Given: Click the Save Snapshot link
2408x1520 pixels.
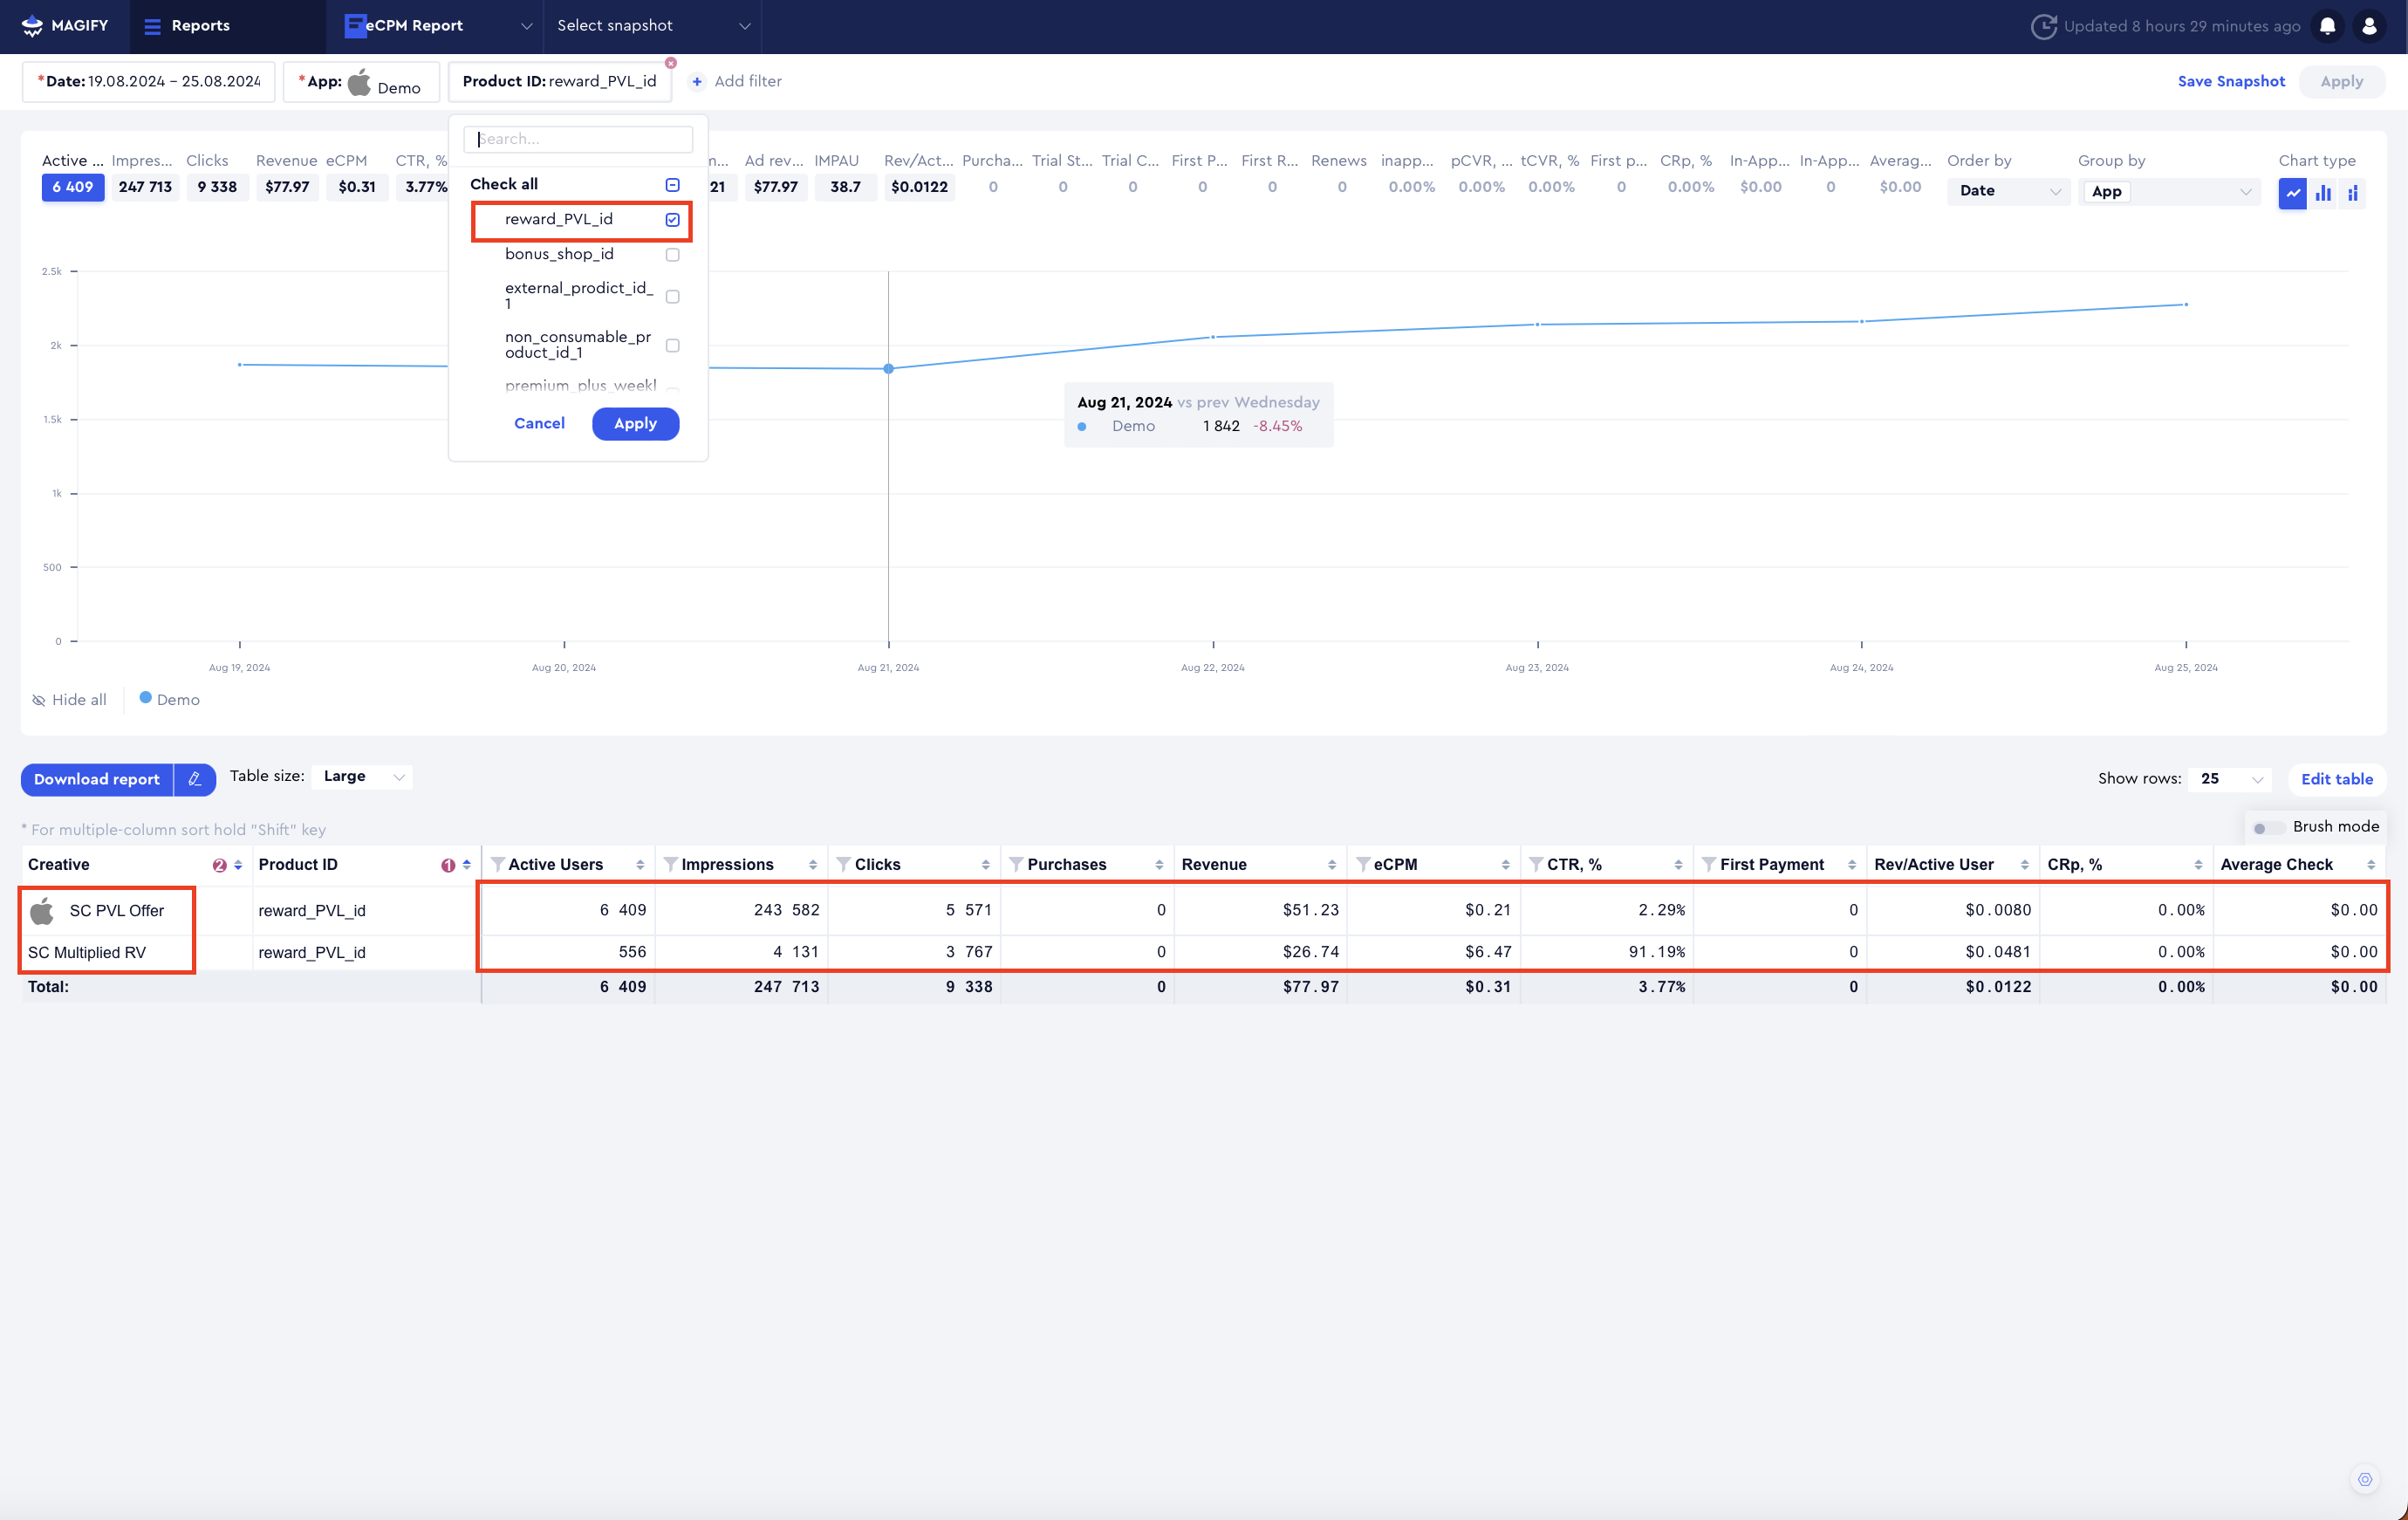Looking at the screenshot, I should [x=2231, y=81].
